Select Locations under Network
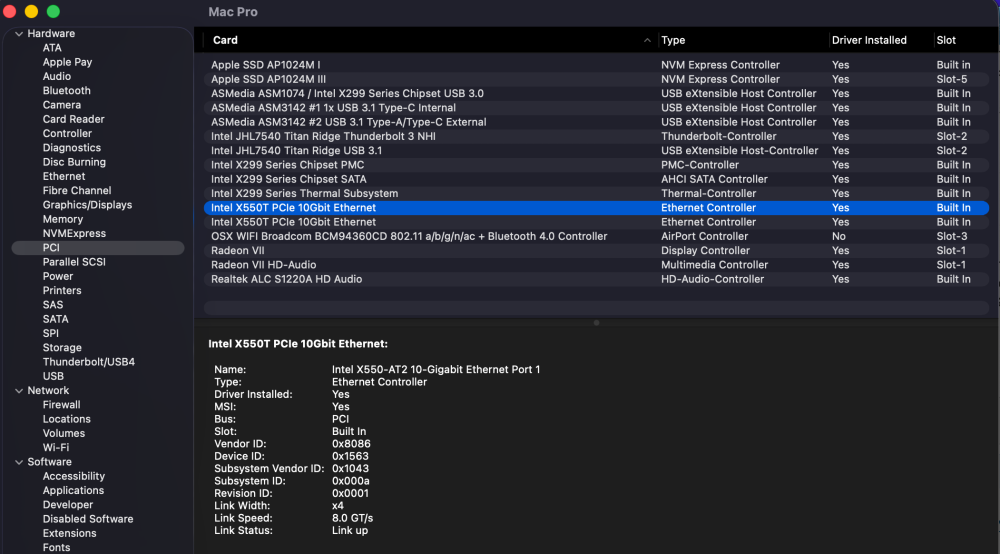Screen dimensions: 1000x554 [x=66, y=419]
